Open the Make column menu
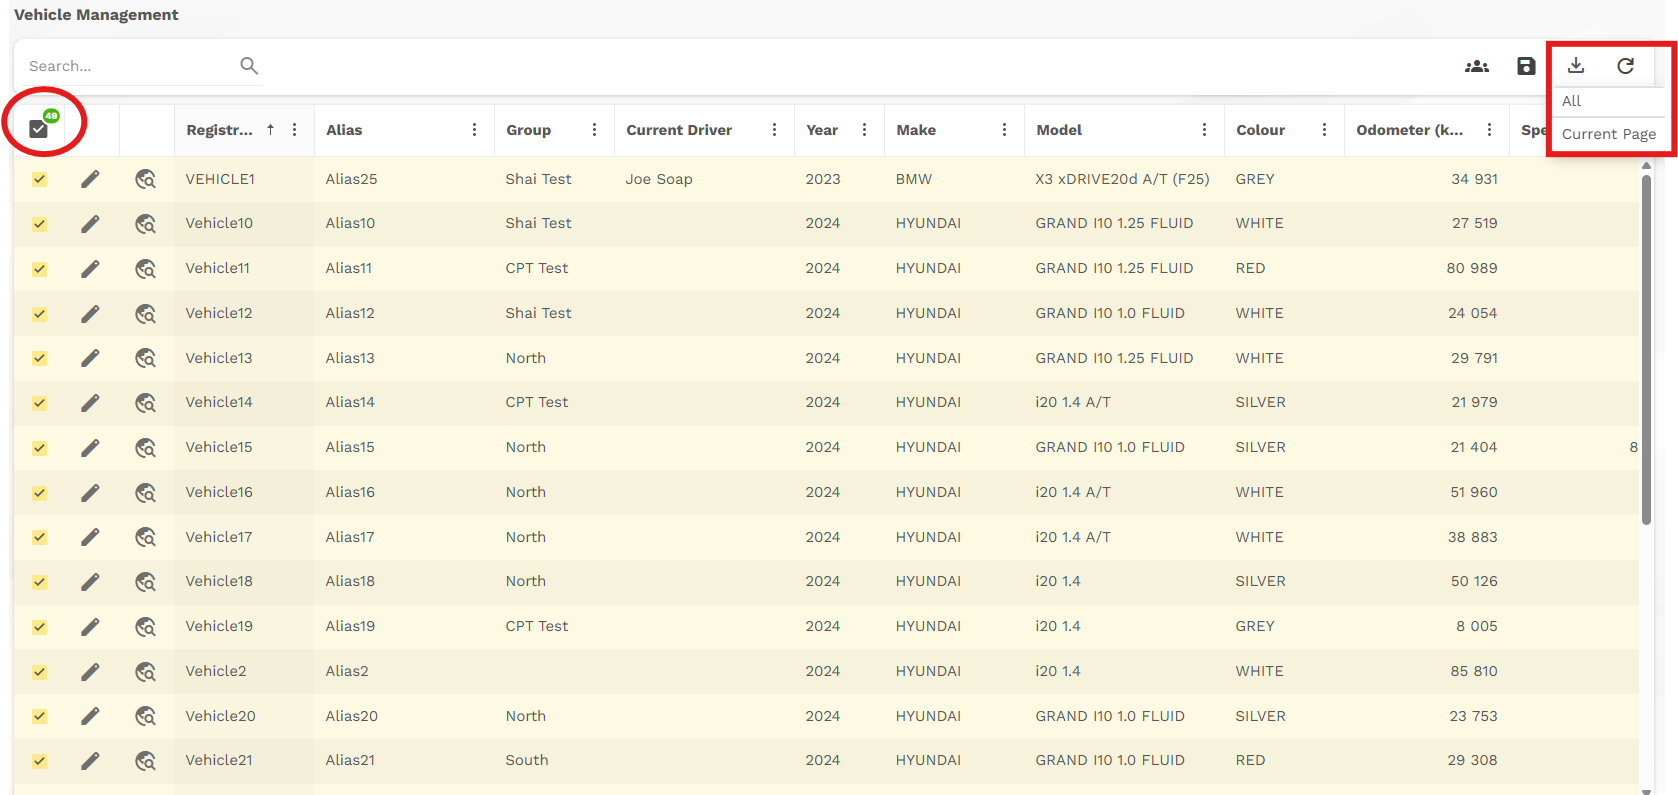The height and width of the screenshot is (795, 1678). (x=1004, y=130)
